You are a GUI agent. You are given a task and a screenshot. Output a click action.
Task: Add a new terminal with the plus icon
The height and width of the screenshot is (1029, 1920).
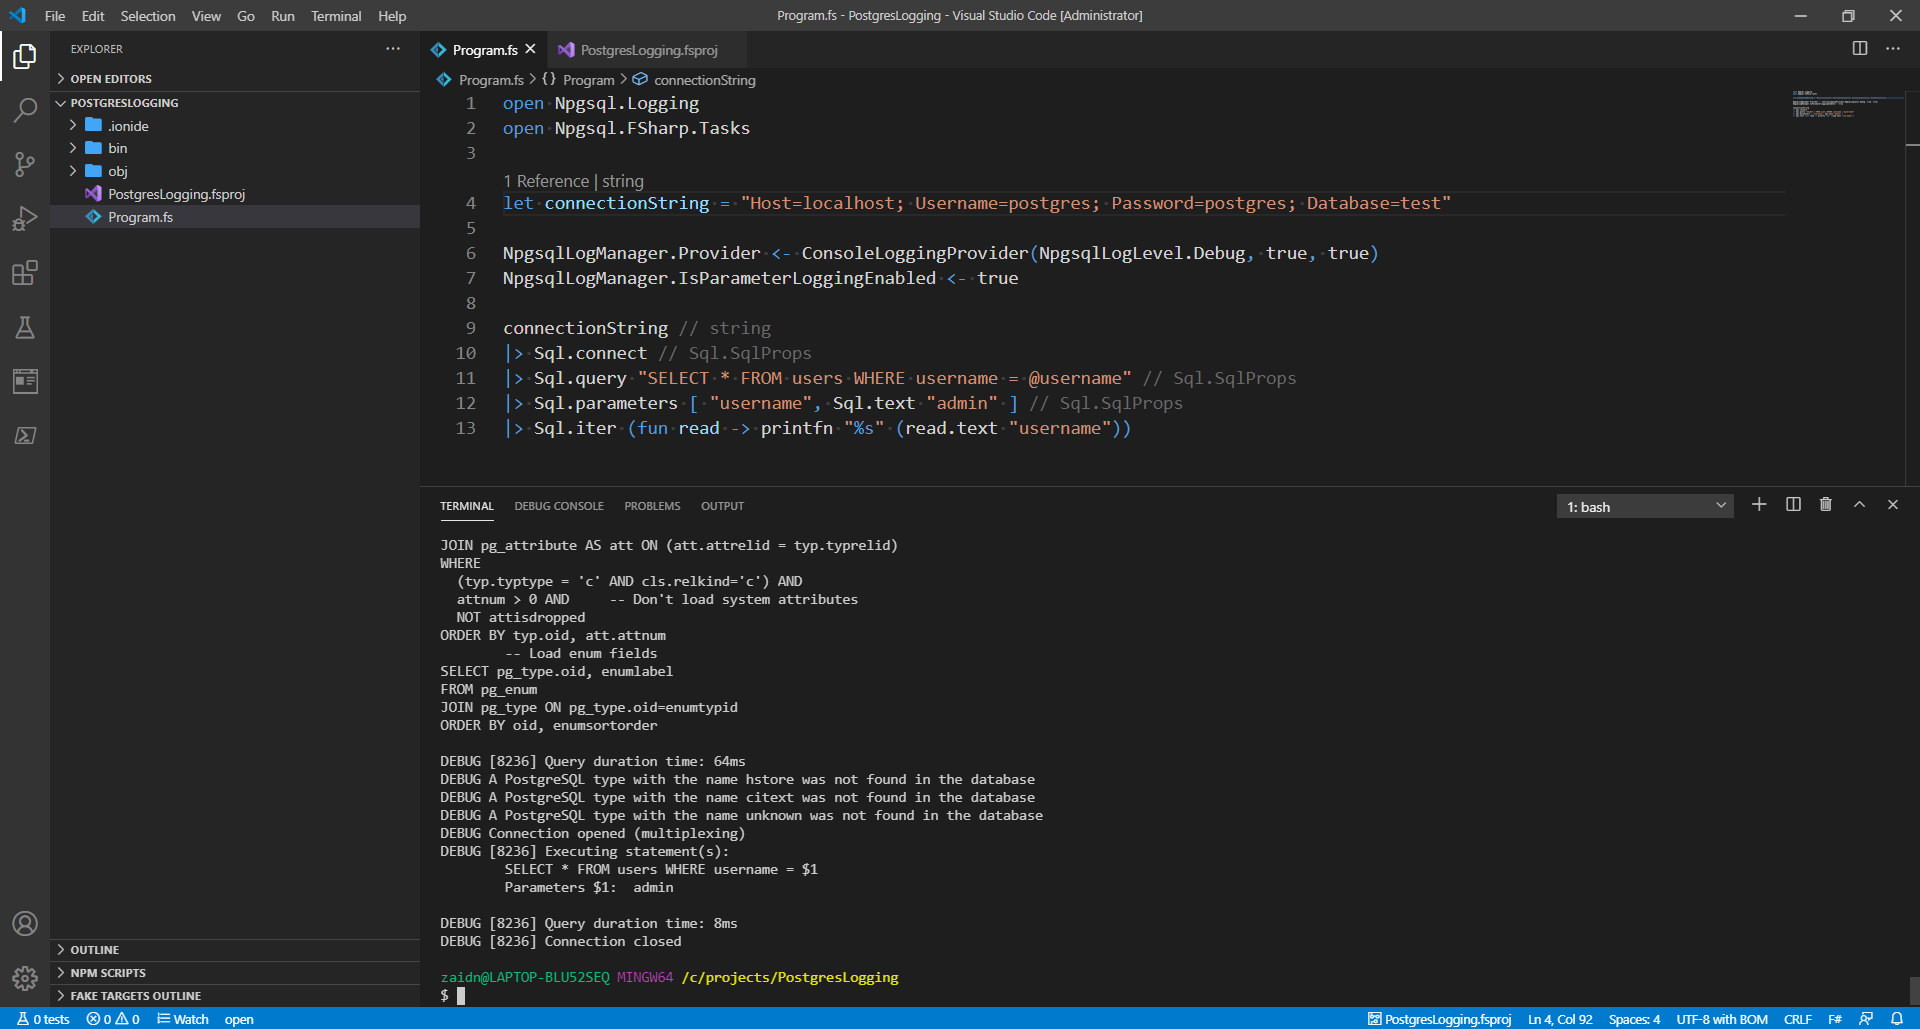(1759, 505)
